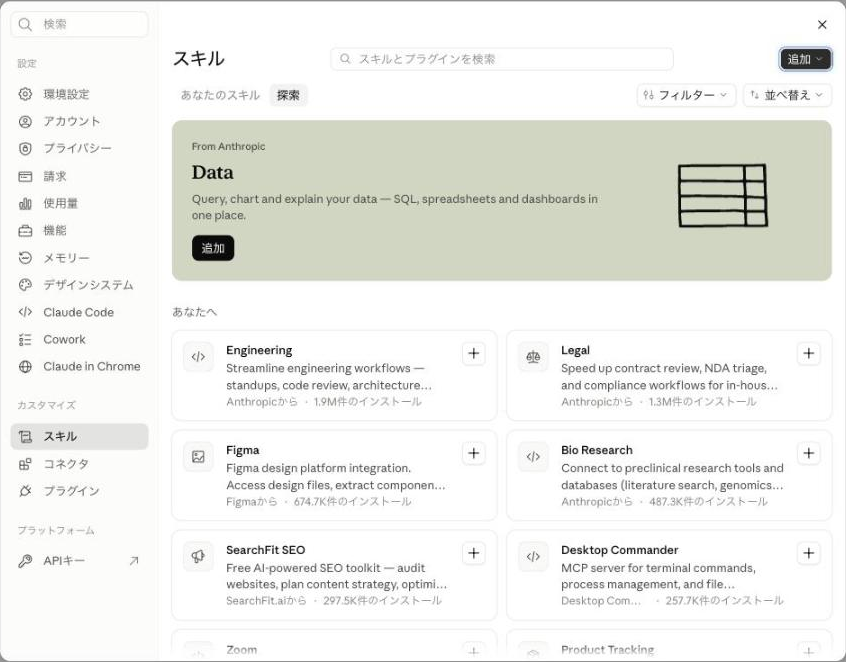
Task: Open the Desktop Commander card title
Action: pos(619,550)
